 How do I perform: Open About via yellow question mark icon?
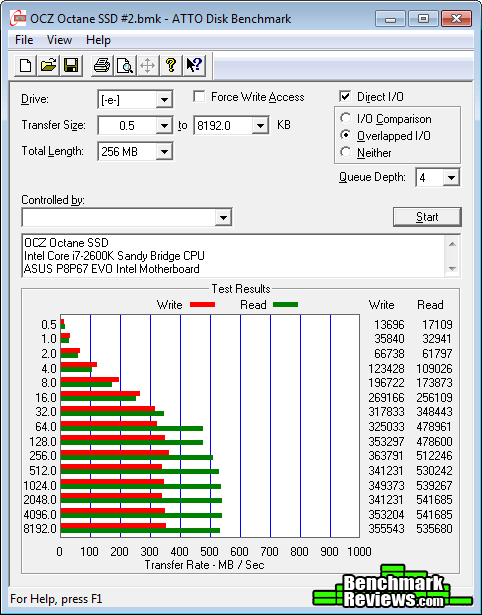pos(171,65)
